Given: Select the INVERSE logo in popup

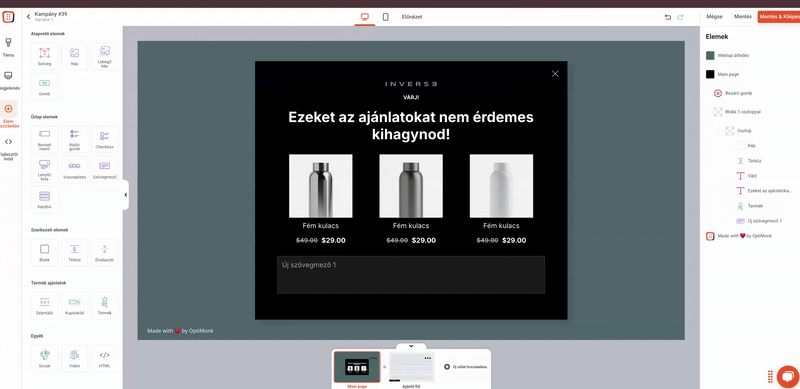Looking at the screenshot, I should pos(411,84).
